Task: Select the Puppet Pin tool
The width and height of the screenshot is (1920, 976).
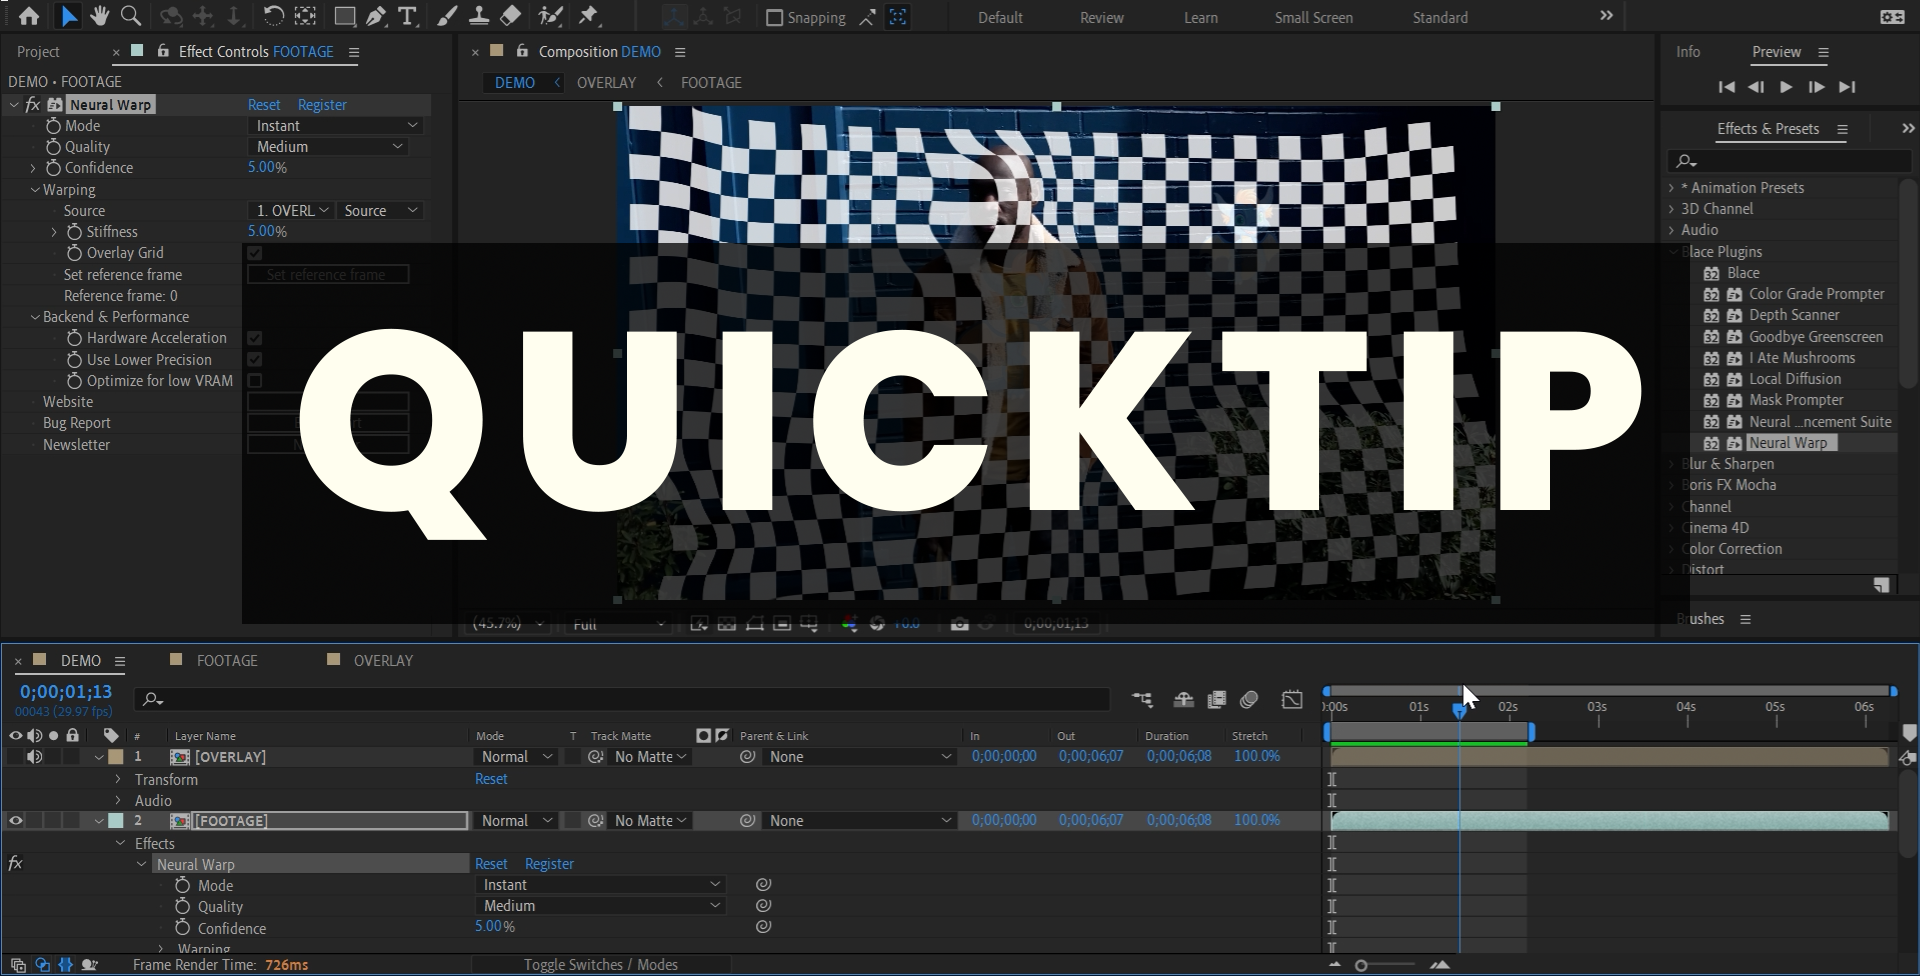Action: coord(588,16)
